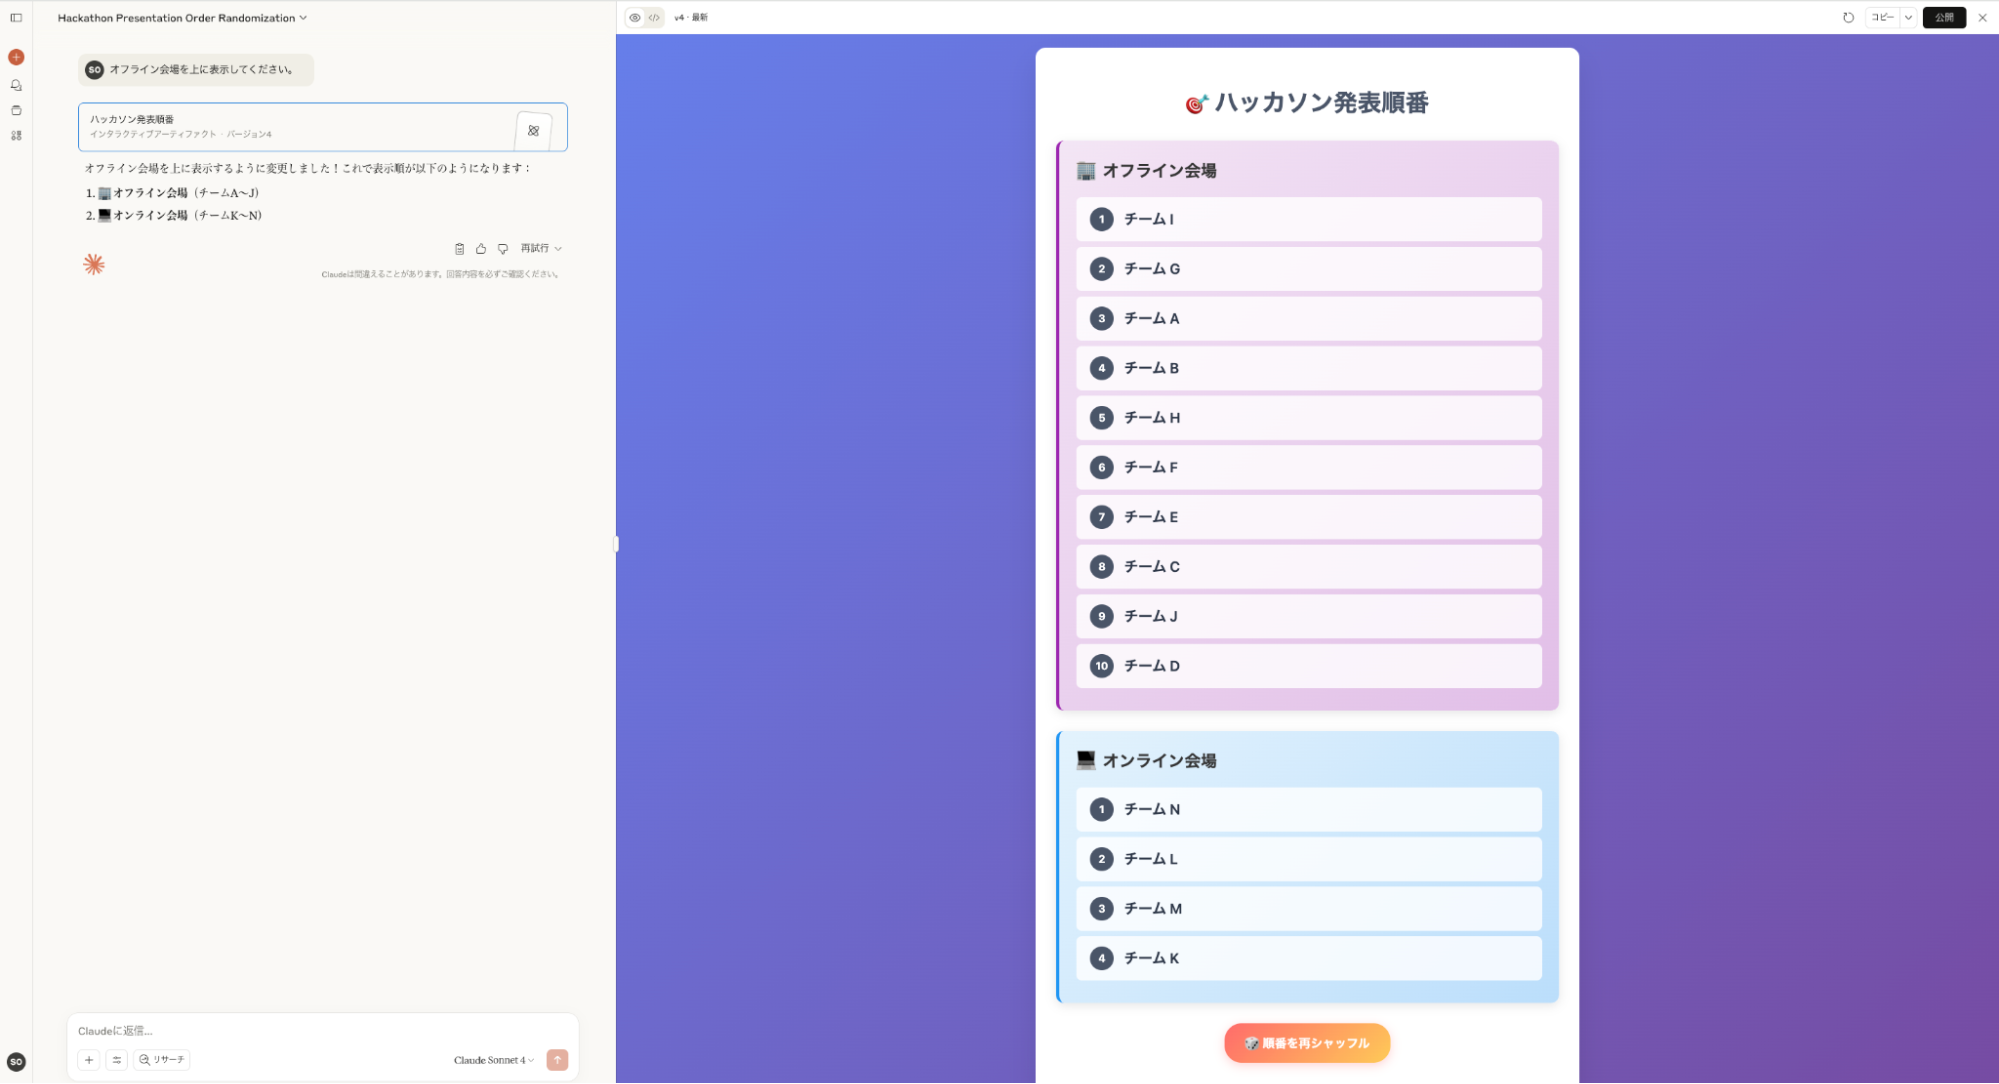Copy Claude's response using the clipboard icon
The image size is (1999, 1084).
point(459,248)
